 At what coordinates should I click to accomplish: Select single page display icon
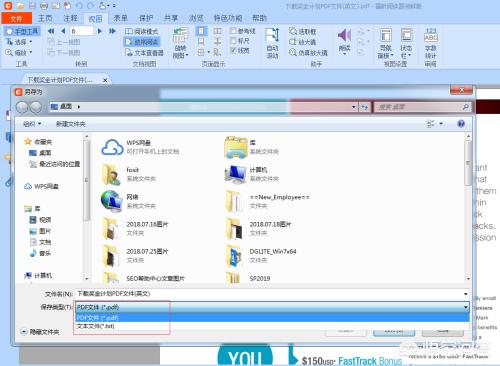click(x=201, y=31)
